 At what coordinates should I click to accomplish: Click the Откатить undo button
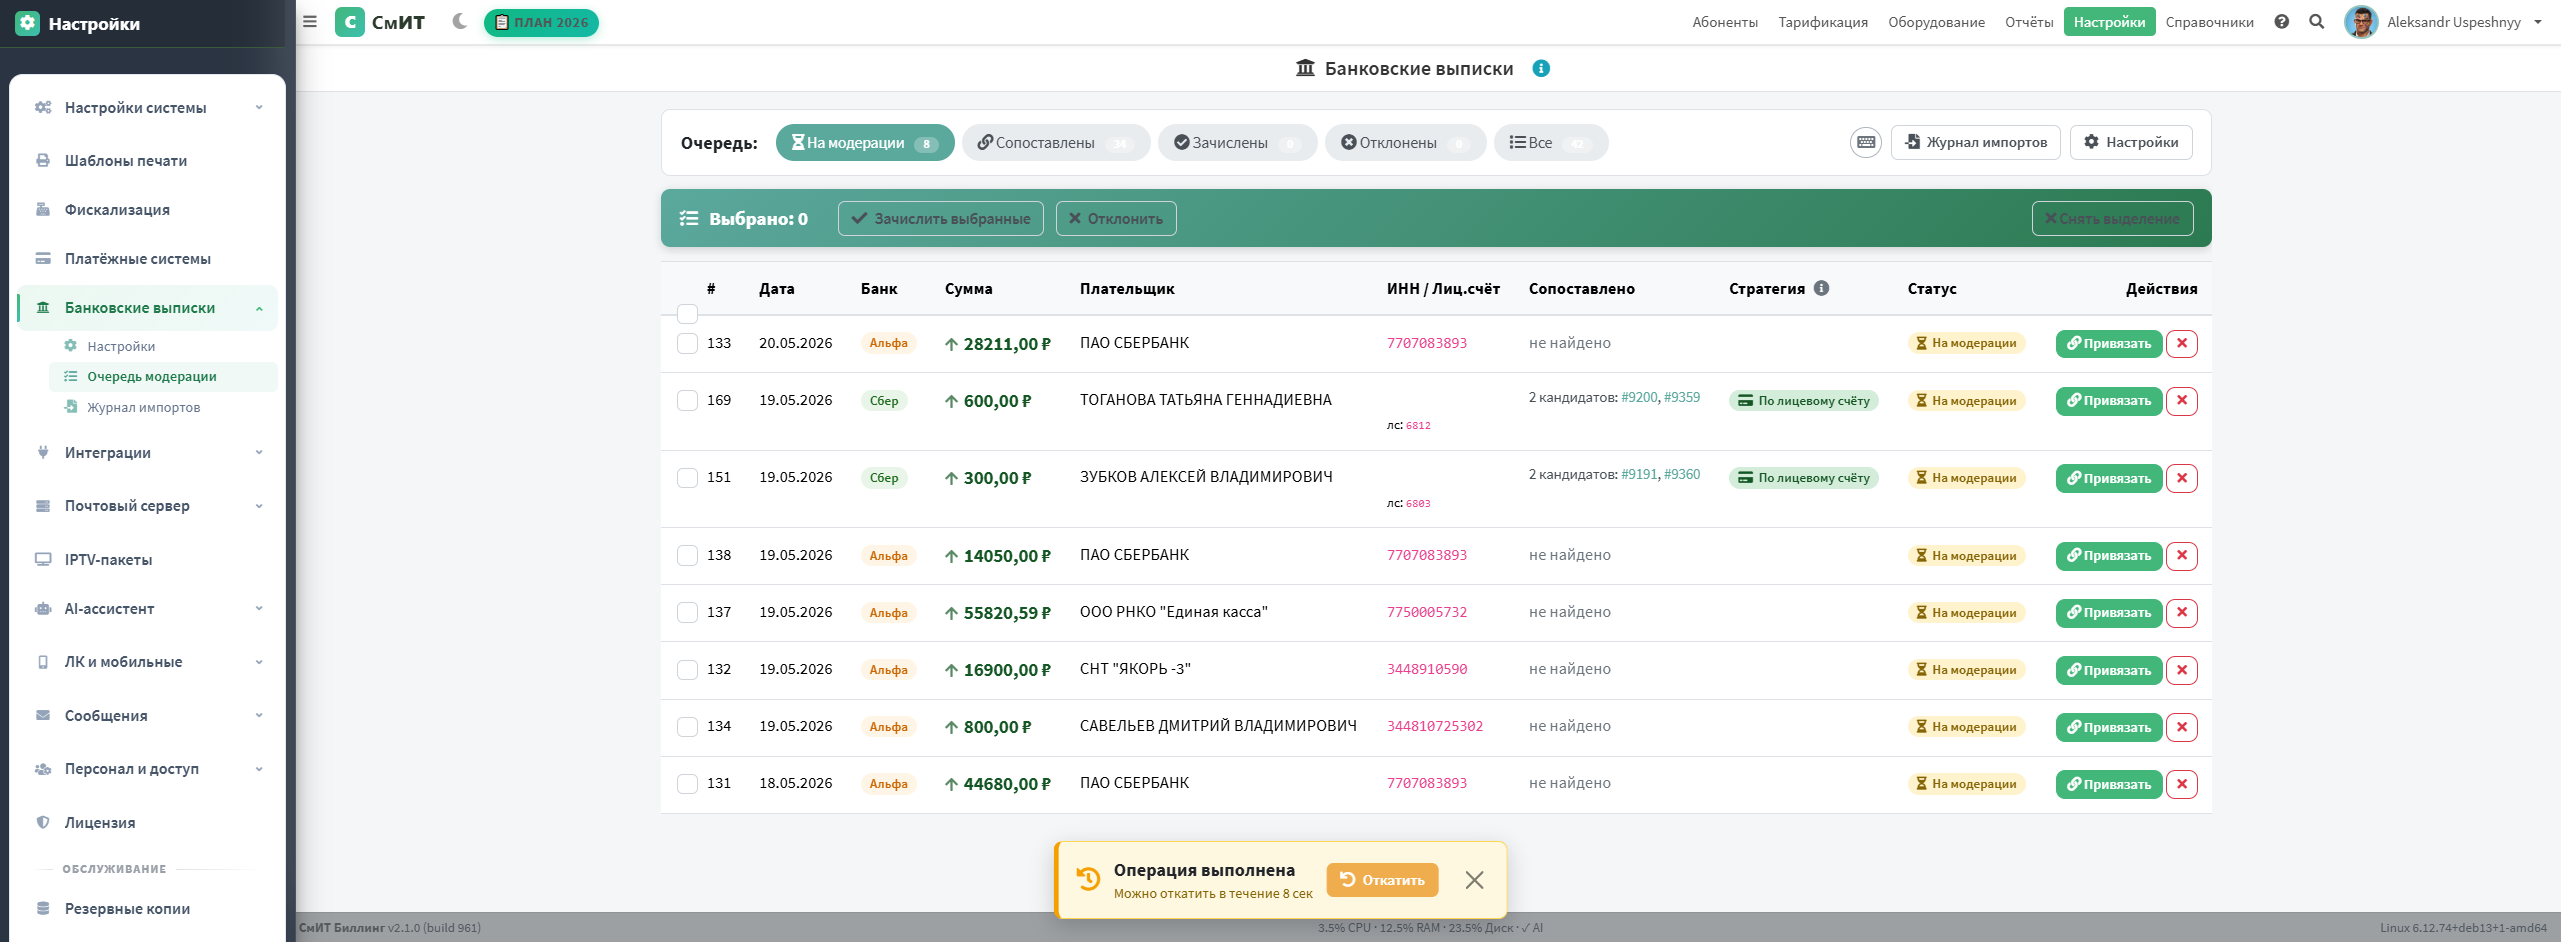pyautogui.click(x=1382, y=880)
